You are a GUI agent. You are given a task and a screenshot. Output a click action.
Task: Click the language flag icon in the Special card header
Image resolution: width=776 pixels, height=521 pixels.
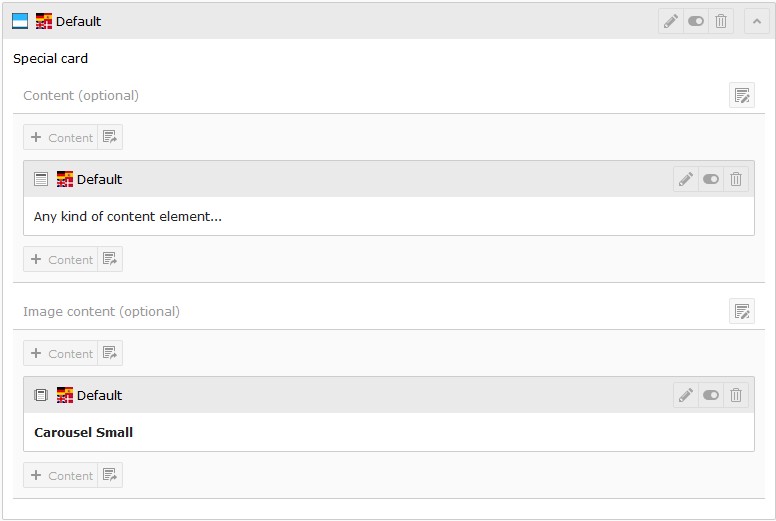pos(44,21)
